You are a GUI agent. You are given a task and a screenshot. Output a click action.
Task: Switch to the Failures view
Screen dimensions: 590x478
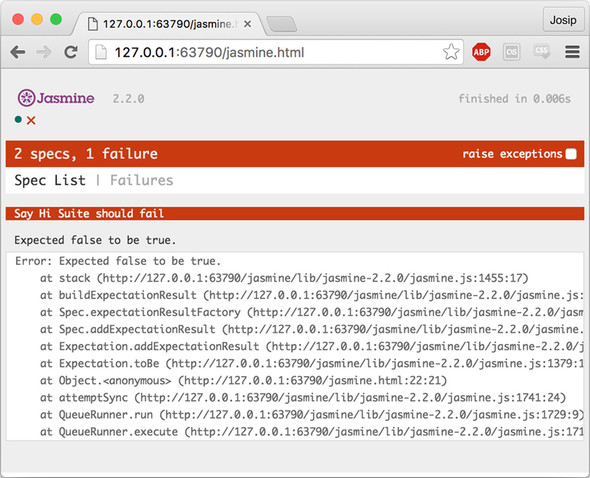pyautogui.click(x=141, y=180)
